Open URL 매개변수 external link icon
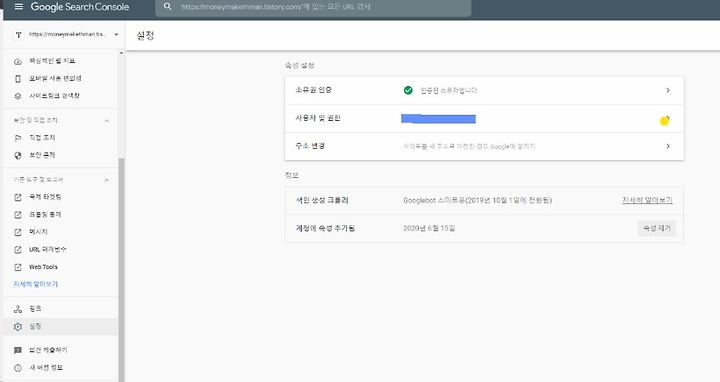The height and width of the screenshot is (382, 720). pos(18,249)
